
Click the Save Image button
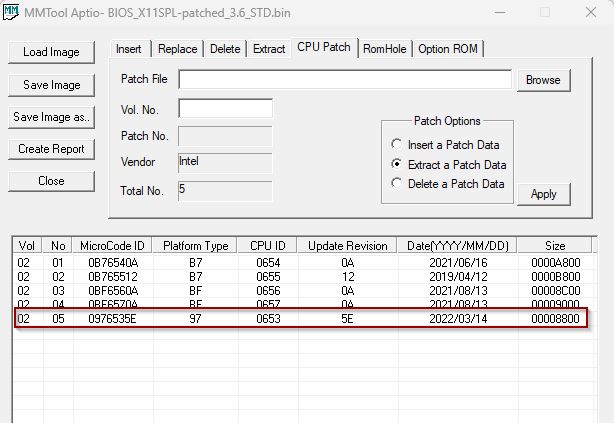[51, 85]
